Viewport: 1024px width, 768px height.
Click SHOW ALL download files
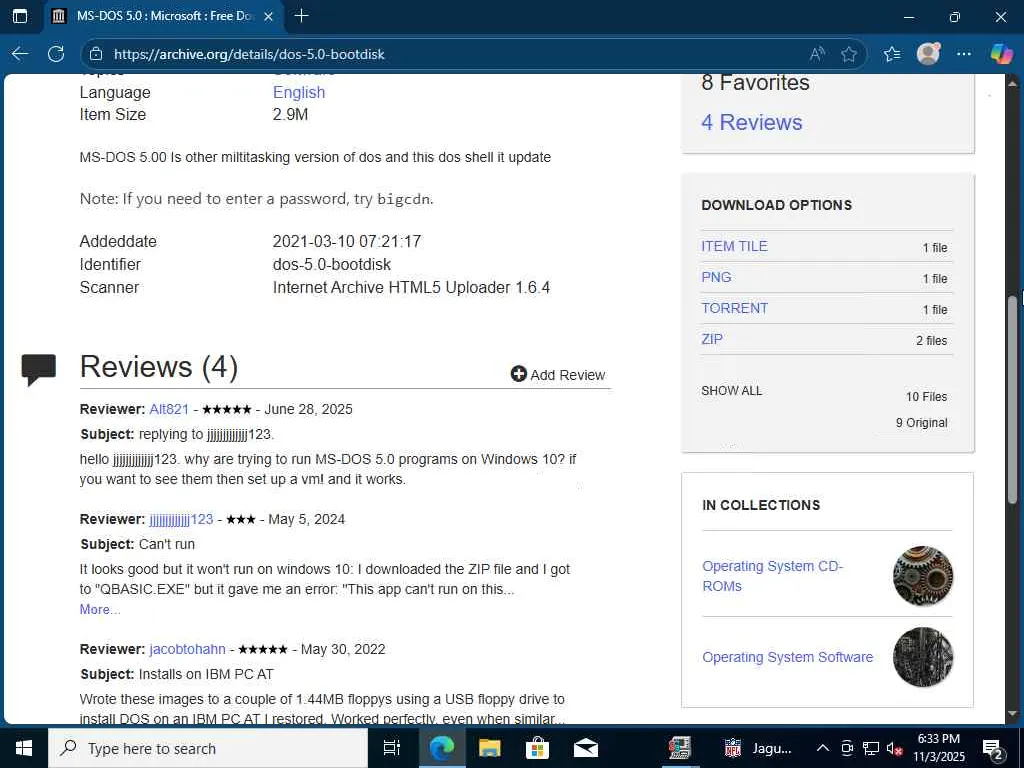[x=731, y=391]
